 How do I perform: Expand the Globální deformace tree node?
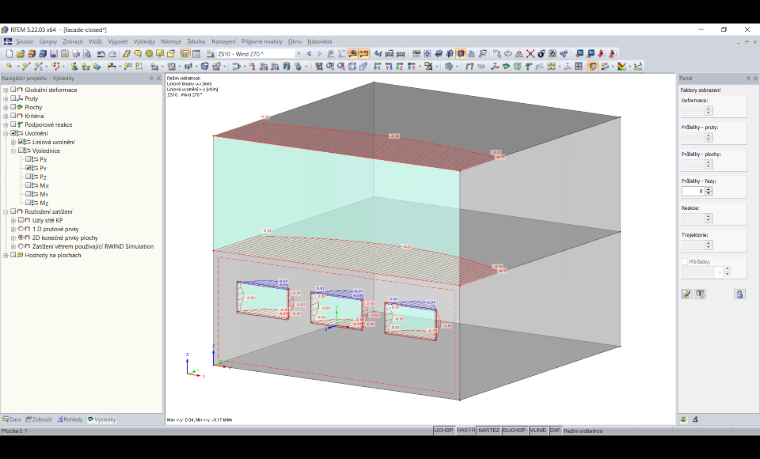(6, 90)
